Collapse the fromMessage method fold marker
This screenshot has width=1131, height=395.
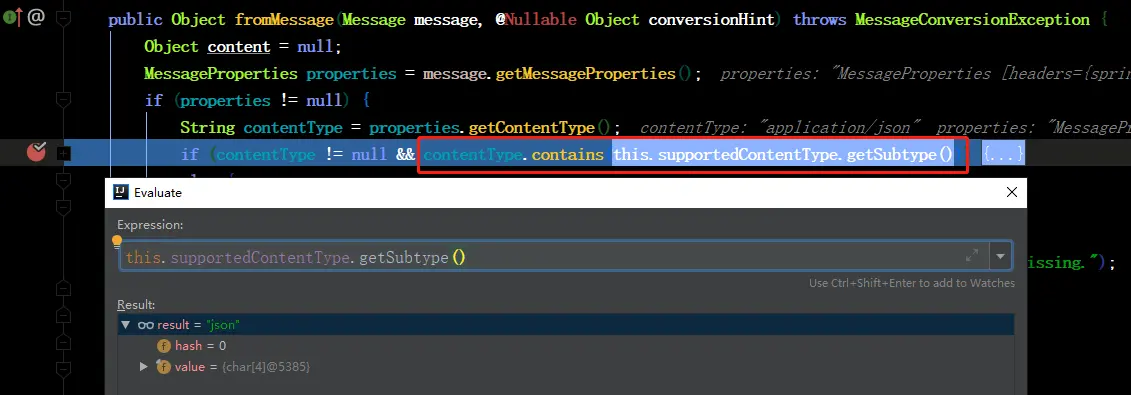coord(63,19)
